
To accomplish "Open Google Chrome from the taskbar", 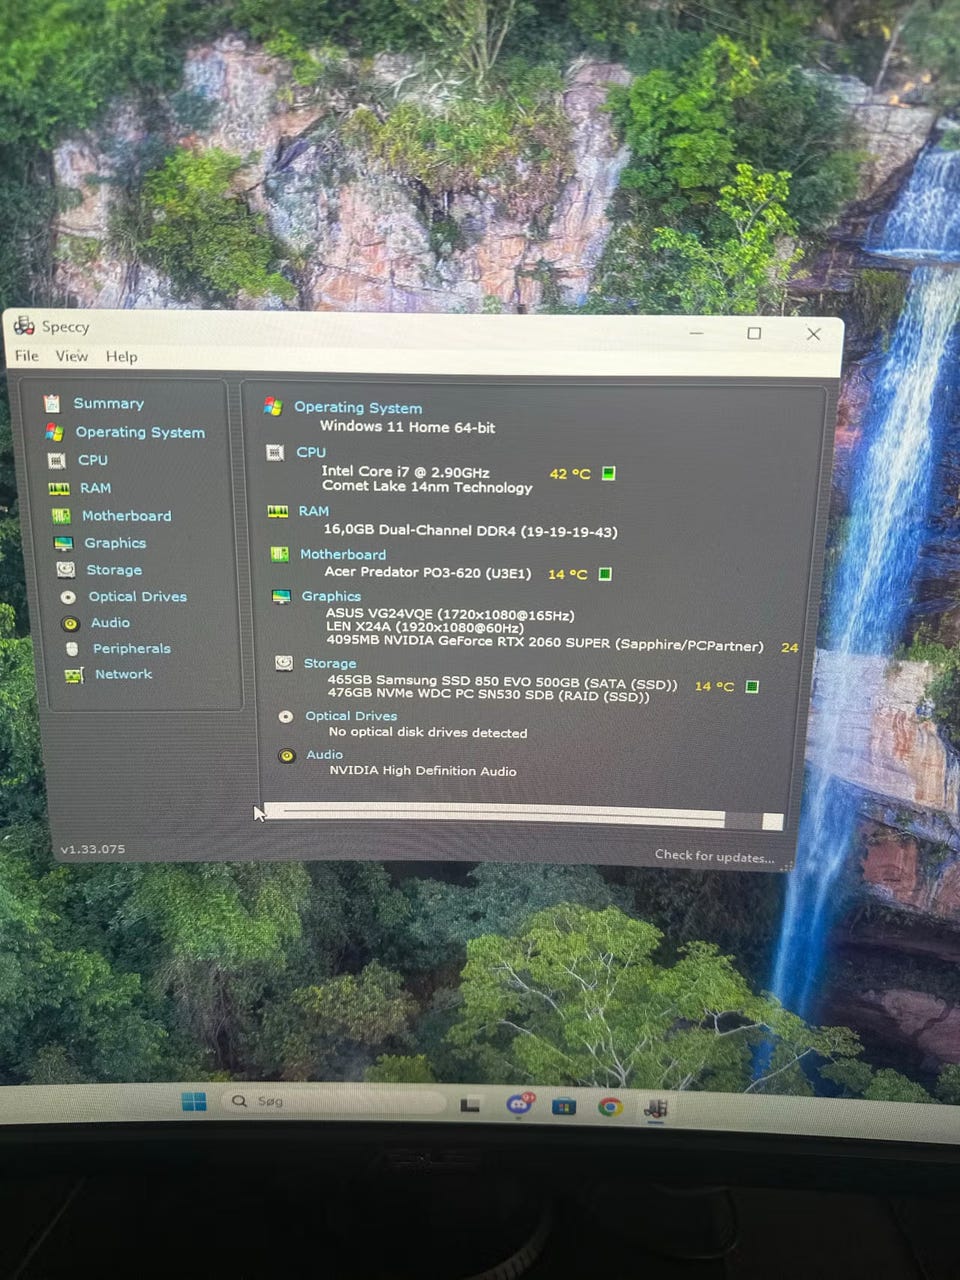I will (610, 1107).
